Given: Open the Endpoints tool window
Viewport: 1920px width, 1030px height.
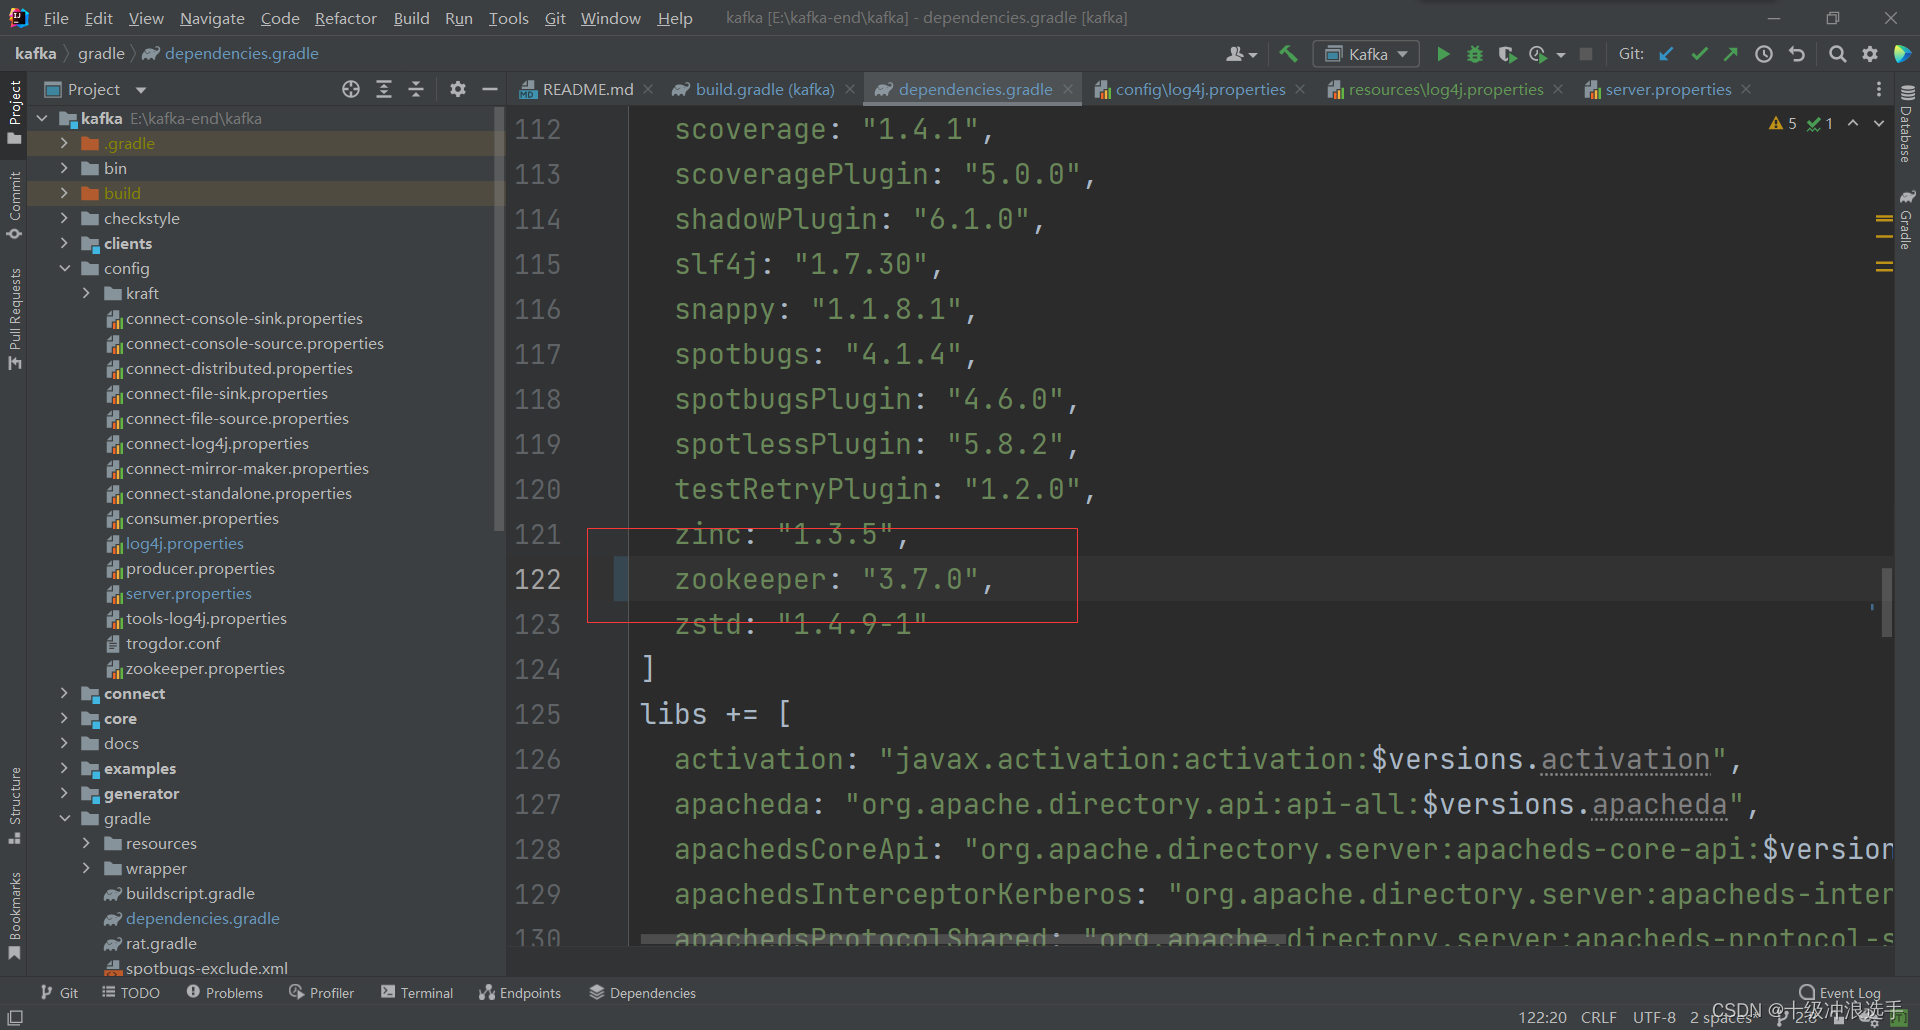Looking at the screenshot, I should click(520, 992).
